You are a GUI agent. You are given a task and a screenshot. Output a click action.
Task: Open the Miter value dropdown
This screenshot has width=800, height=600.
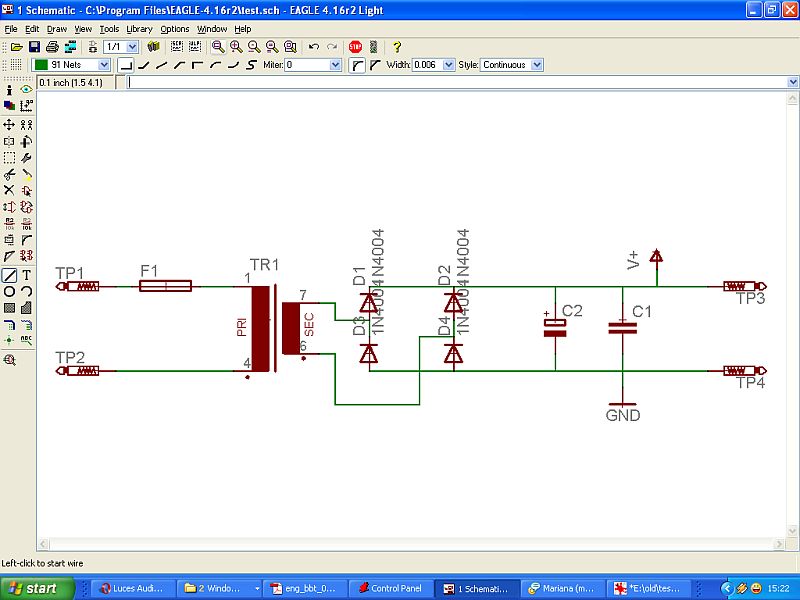(335, 65)
